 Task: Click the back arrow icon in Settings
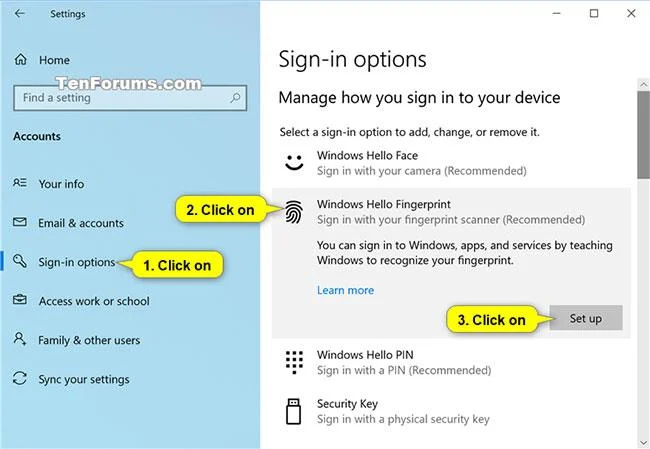tap(19, 13)
